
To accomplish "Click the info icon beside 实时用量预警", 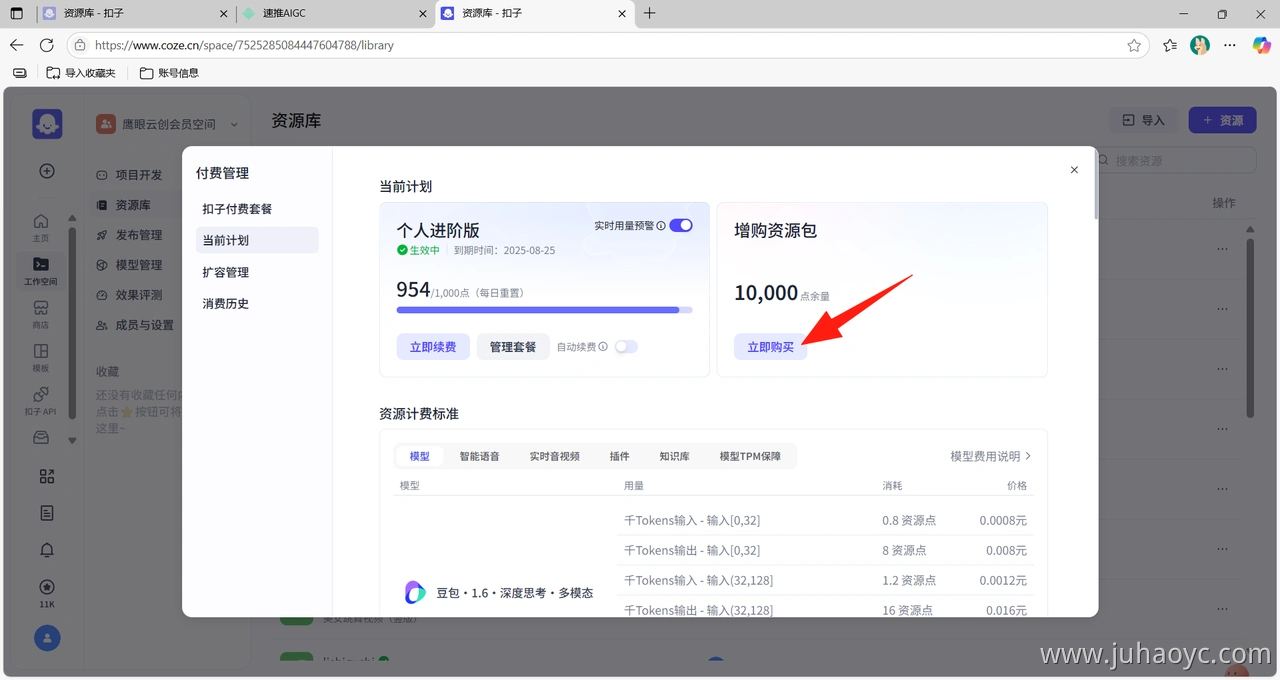I will coord(661,226).
